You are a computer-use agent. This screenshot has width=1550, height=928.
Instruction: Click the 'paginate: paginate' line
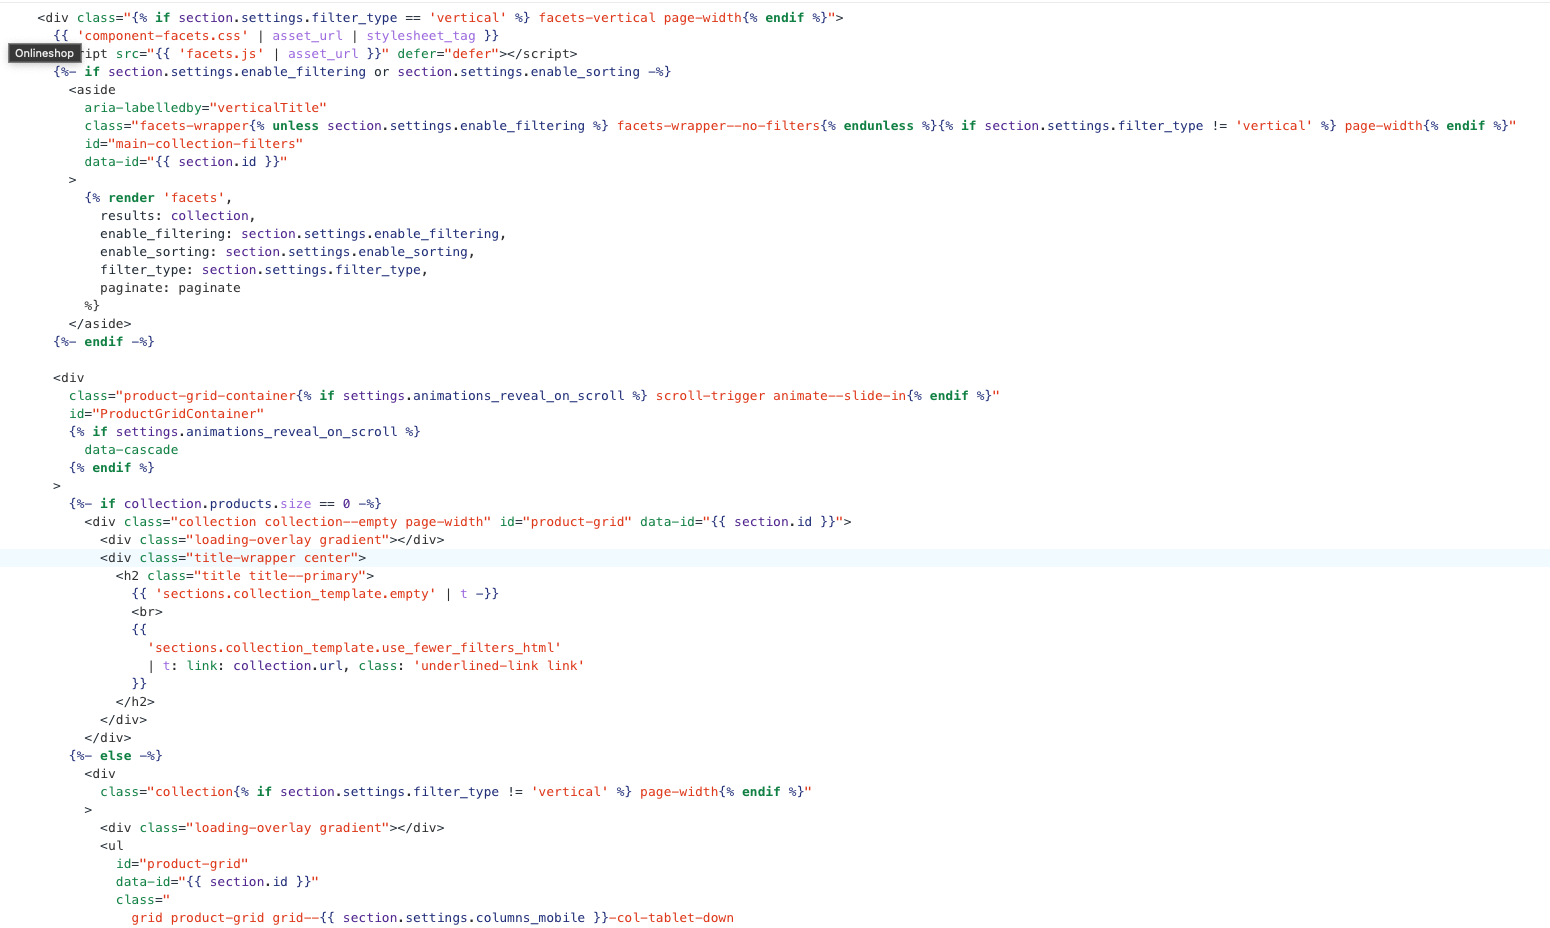(170, 288)
